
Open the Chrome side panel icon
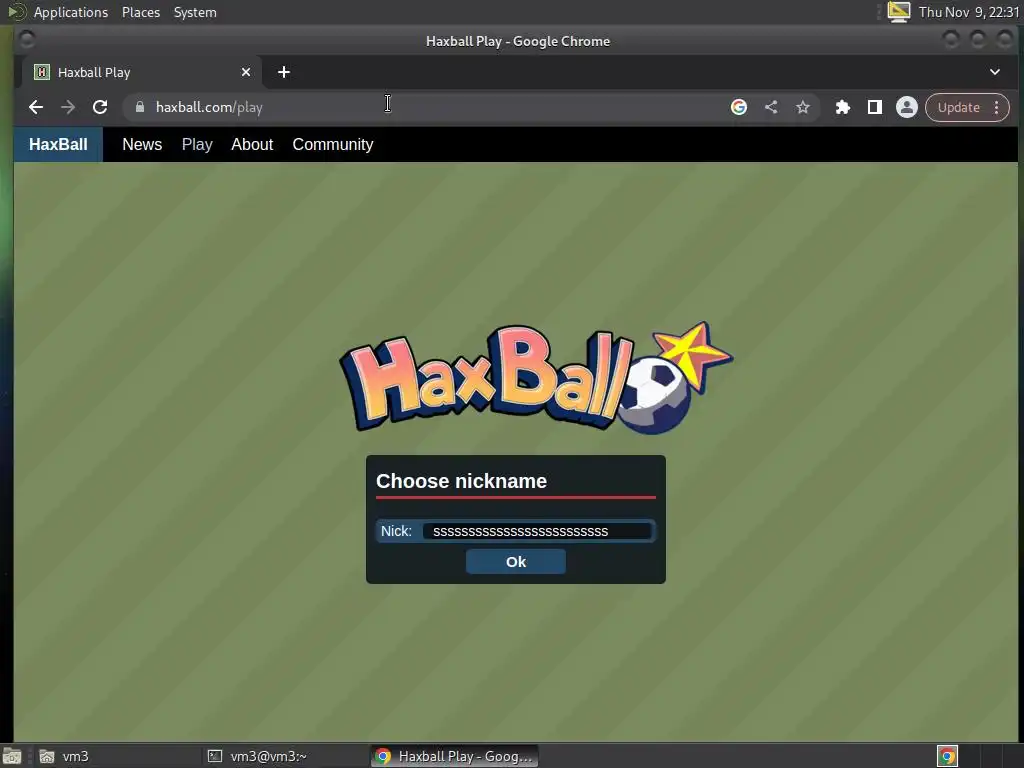pos(874,107)
